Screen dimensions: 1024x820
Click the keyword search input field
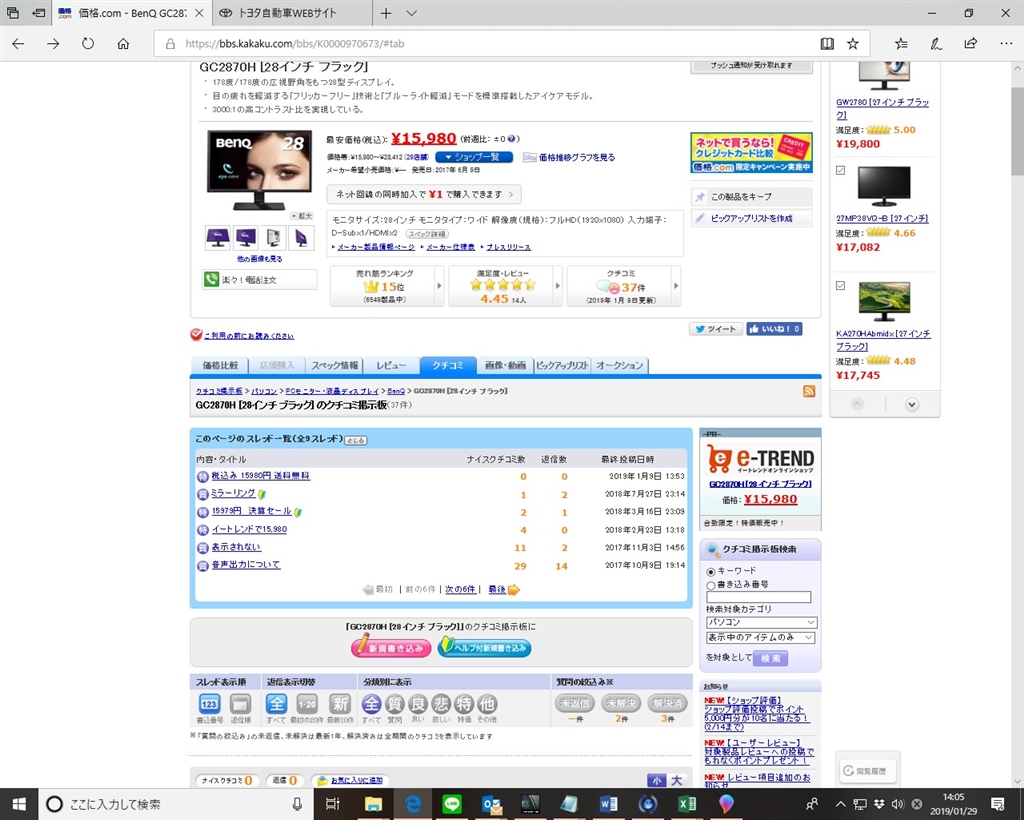pos(758,597)
